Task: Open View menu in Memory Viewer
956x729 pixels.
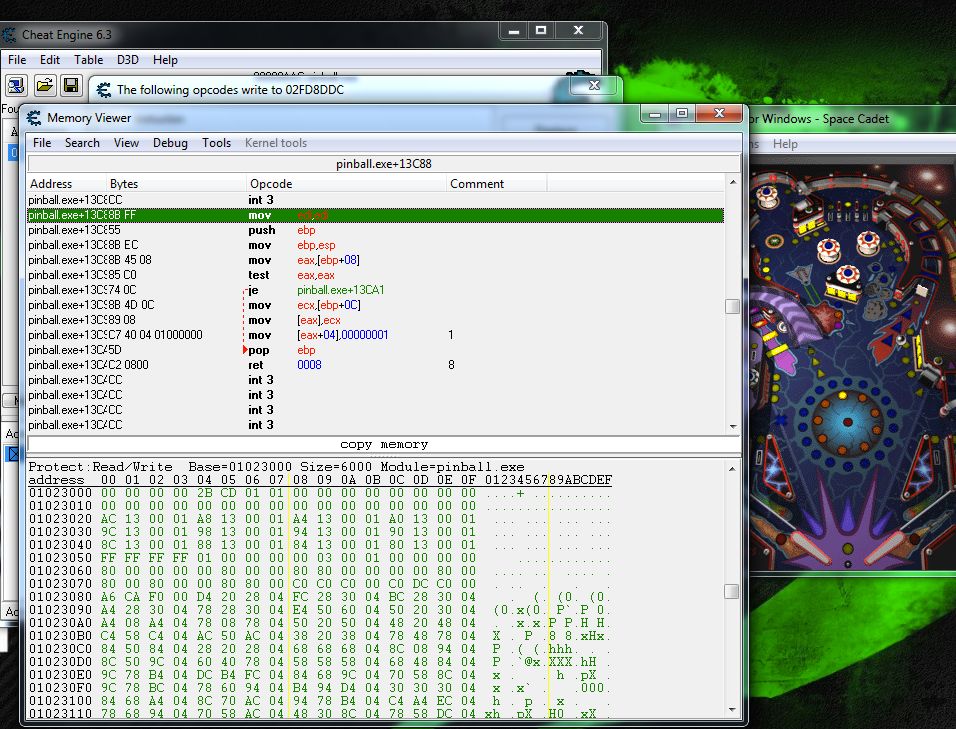Action: click(x=126, y=143)
